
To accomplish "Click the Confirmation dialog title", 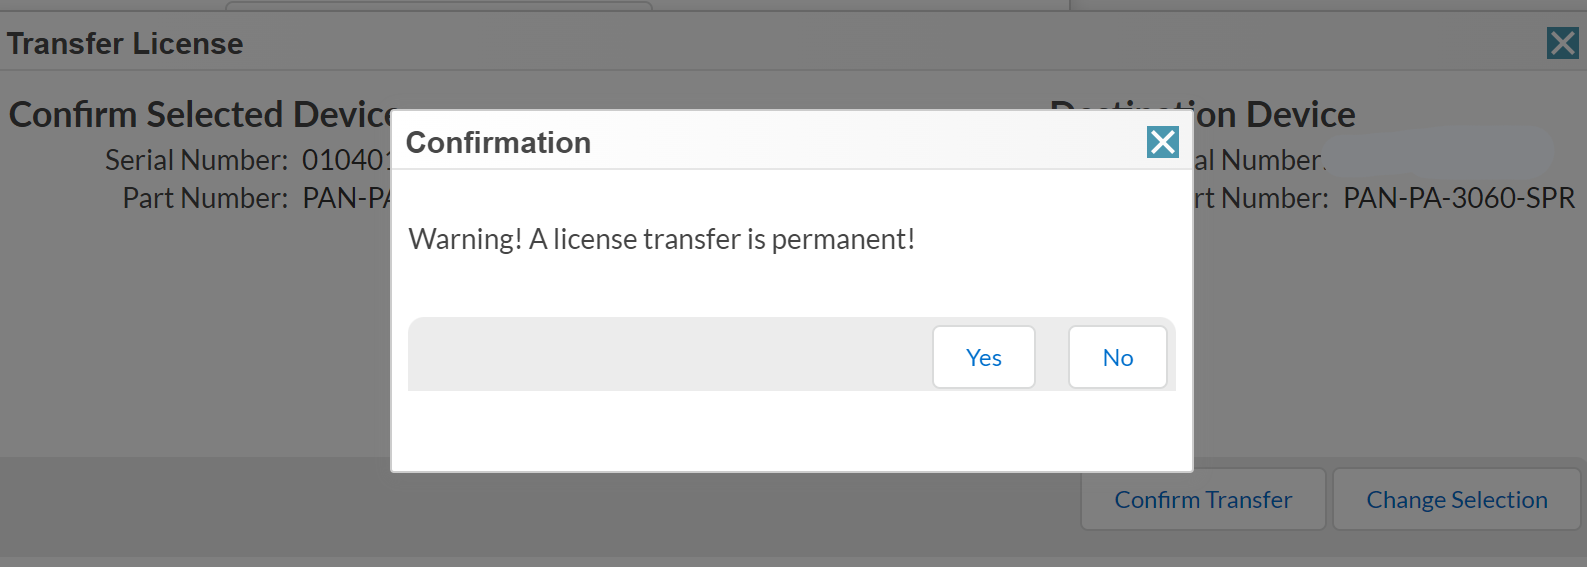I will pos(498,143).
